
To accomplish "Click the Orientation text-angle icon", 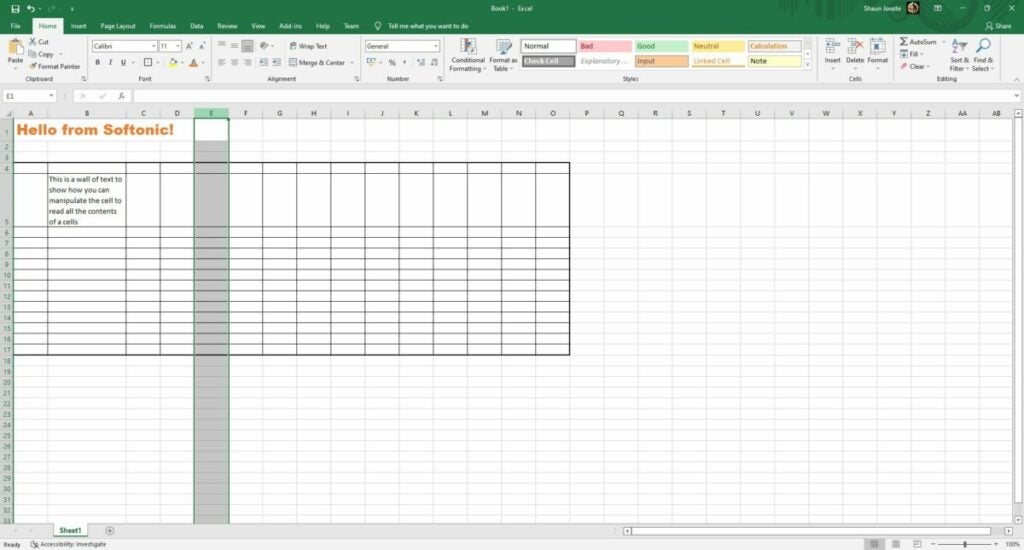I will click(264, 46).
